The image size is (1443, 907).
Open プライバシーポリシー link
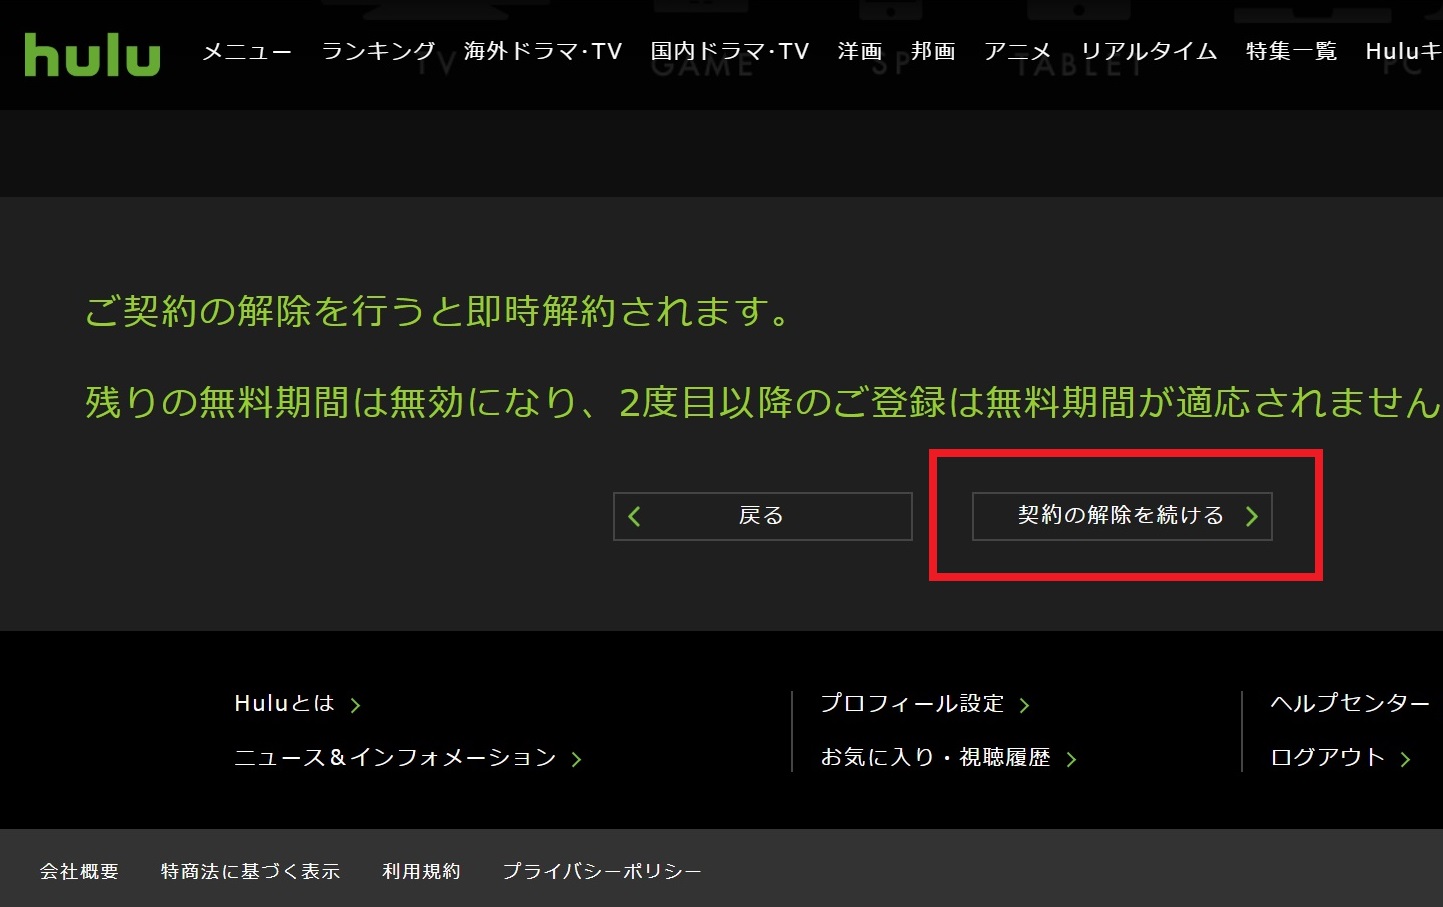(x=601, y=872)
